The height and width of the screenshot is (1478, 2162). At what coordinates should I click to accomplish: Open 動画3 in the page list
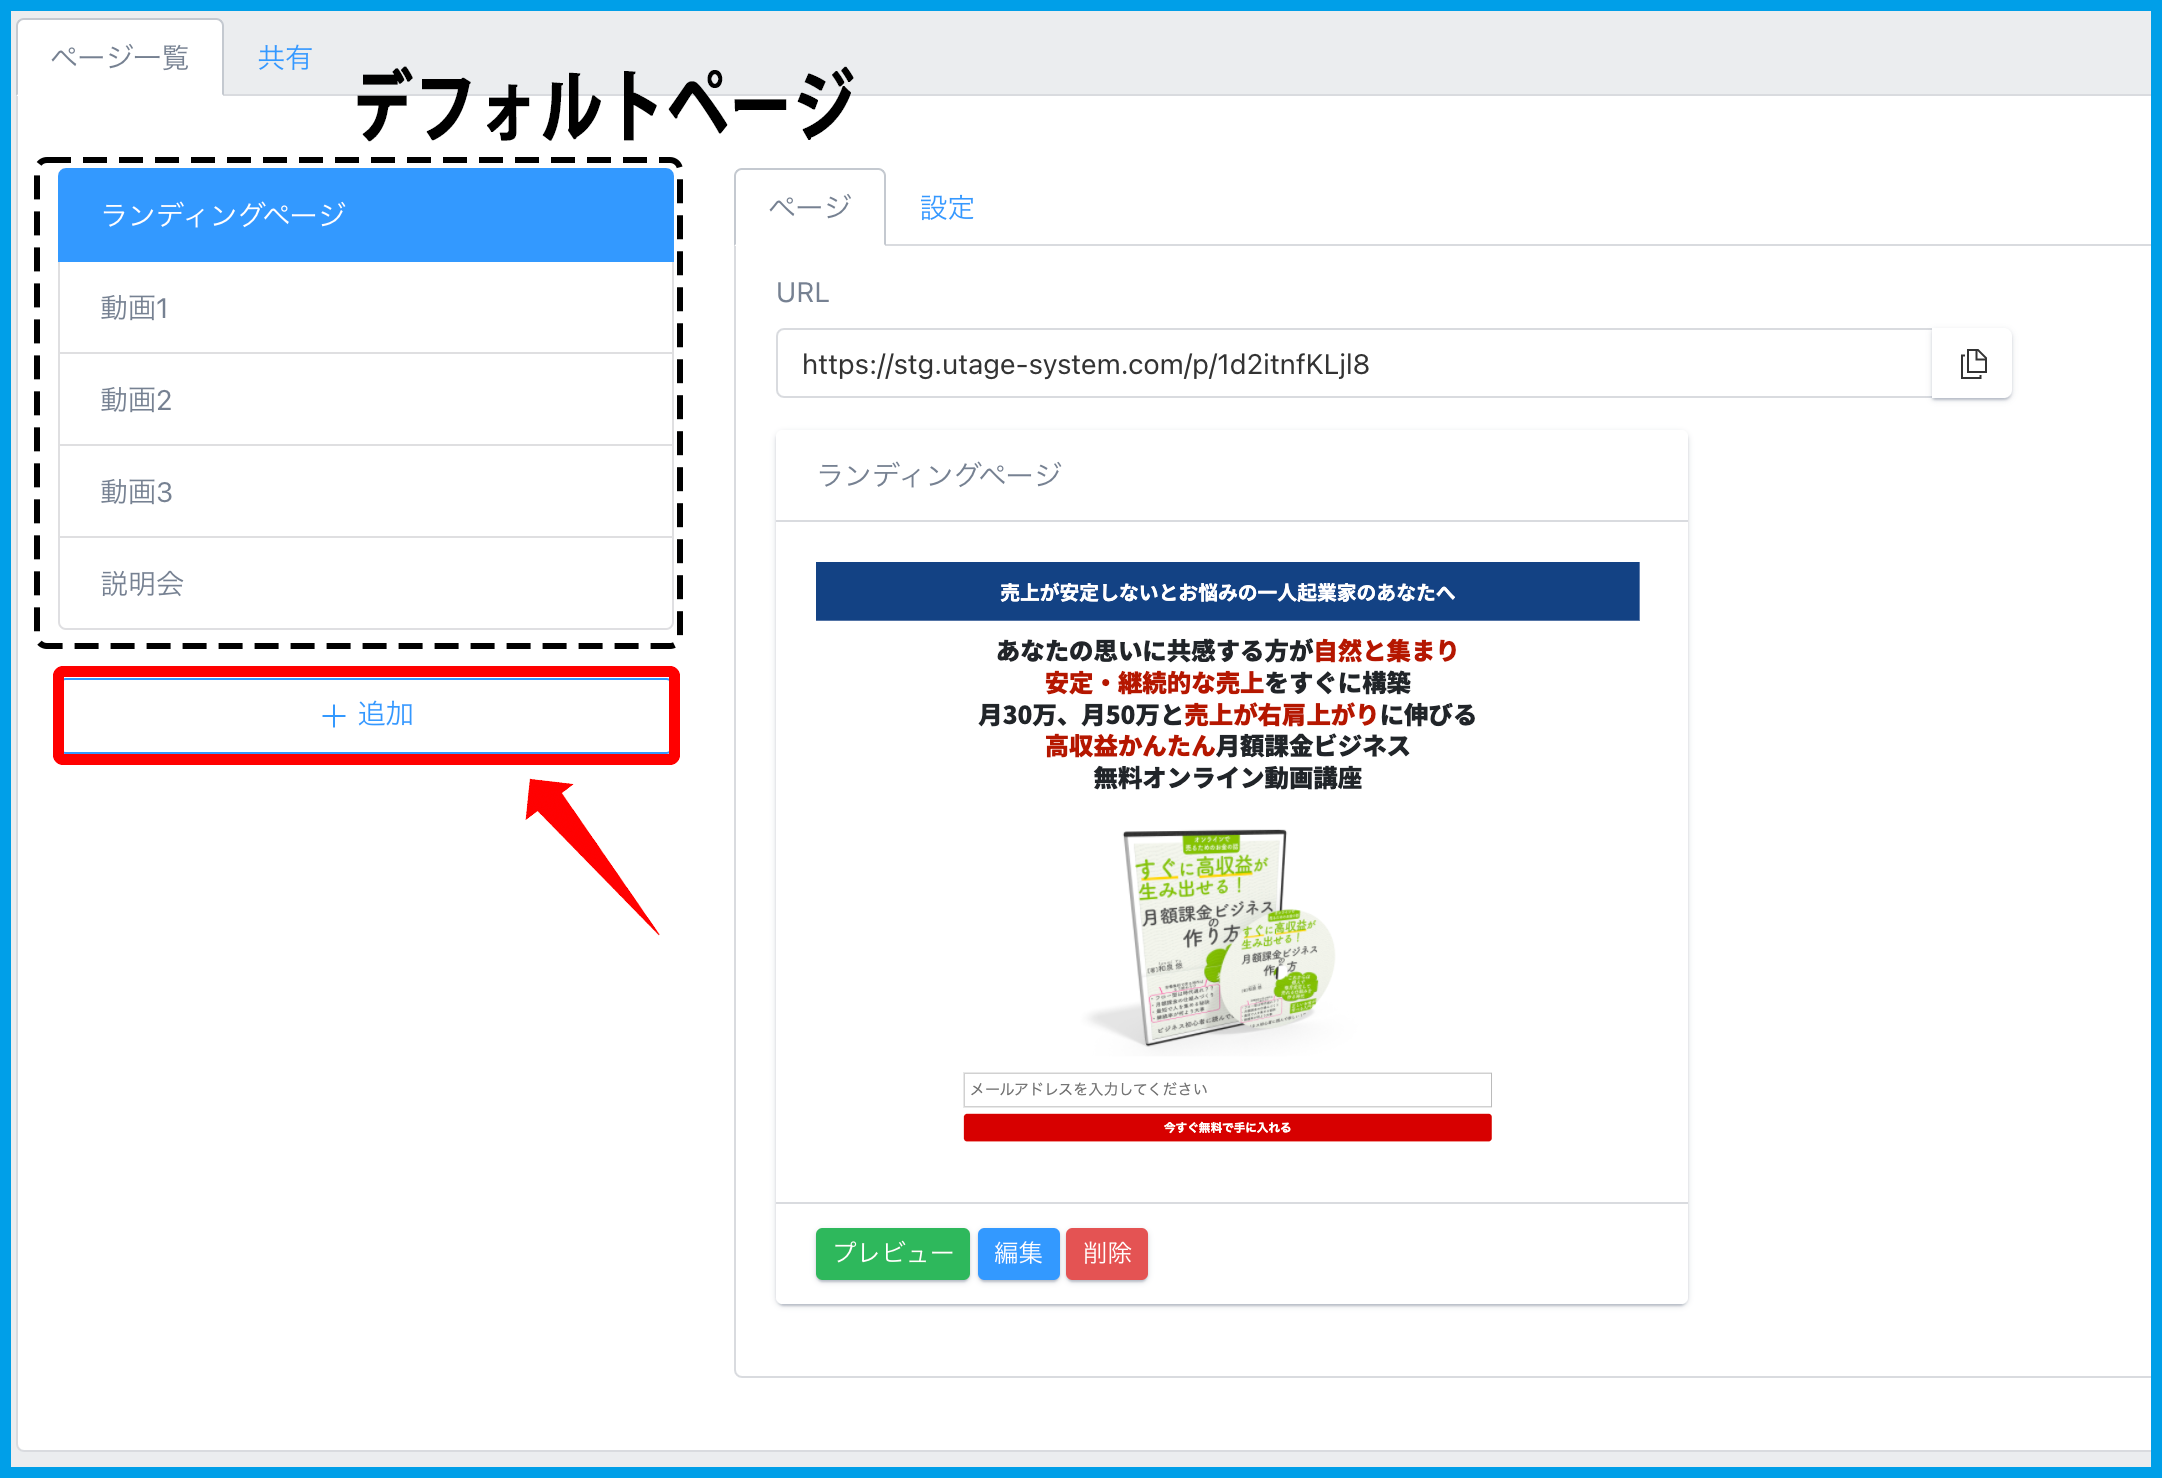pyautogui.click(x=366, y=492)
